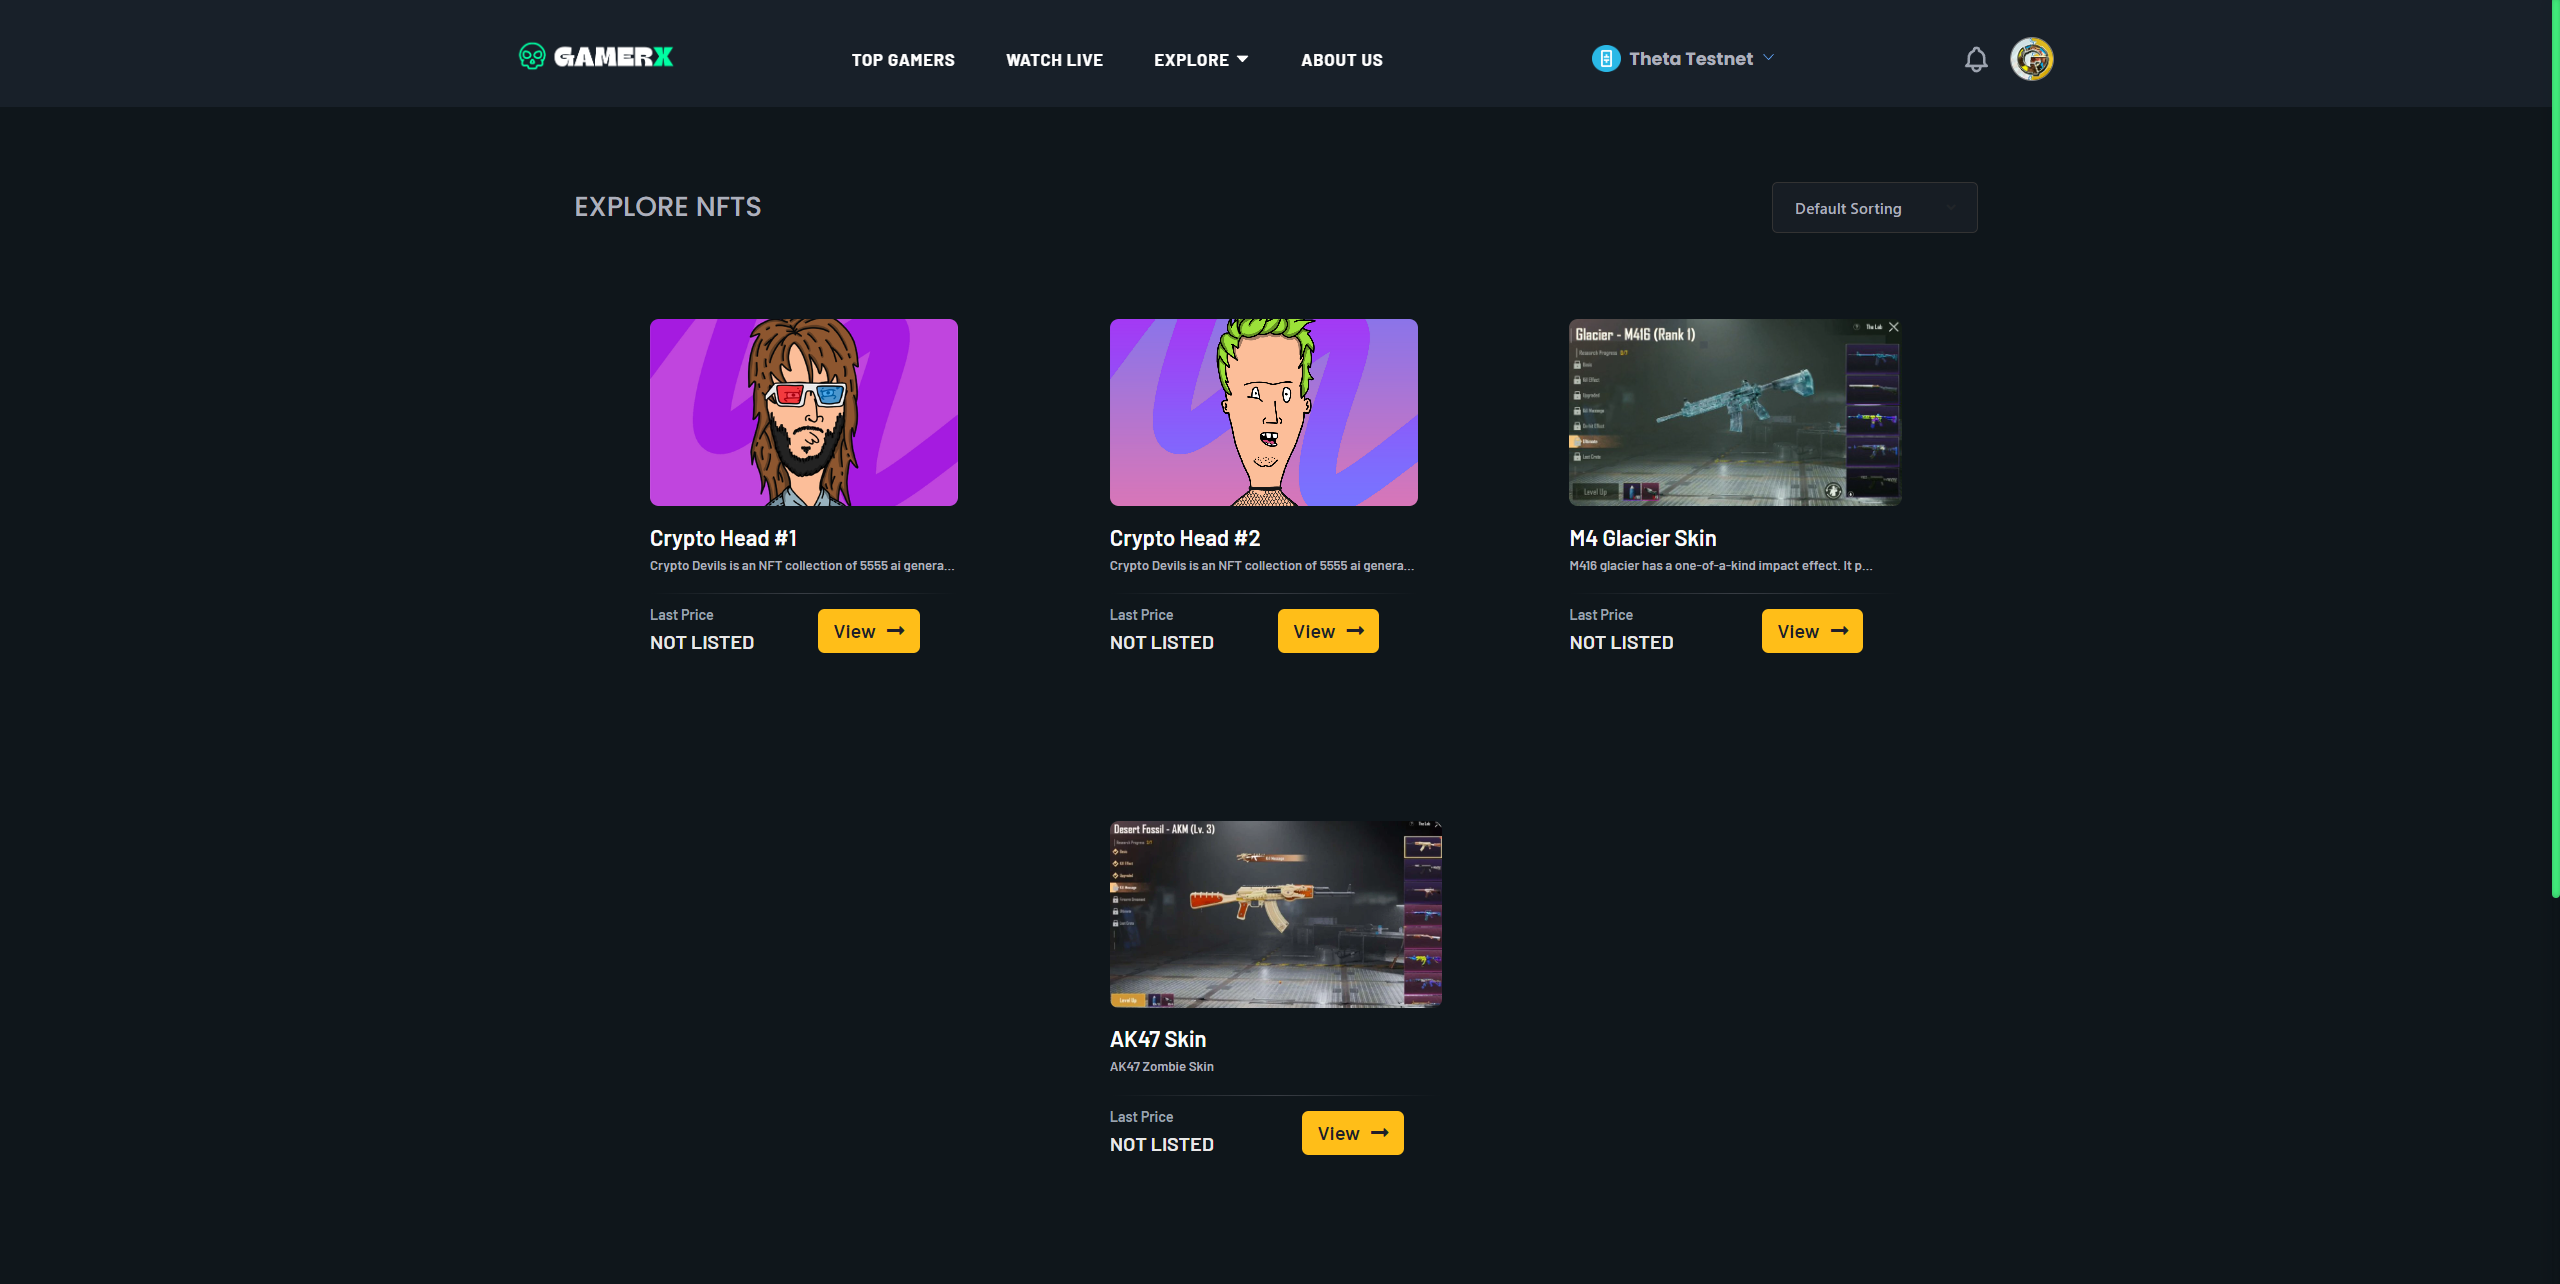2560x1284 pixels.
Task: Click the arrow icon on Crypto Head #2 View button
Action: tap(1357, 631)
